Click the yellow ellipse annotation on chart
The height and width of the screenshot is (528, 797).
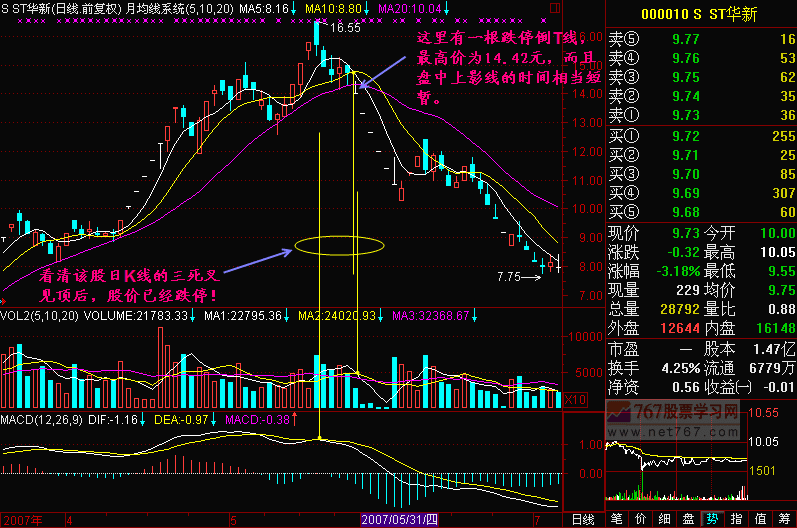[x=340, y=245]
